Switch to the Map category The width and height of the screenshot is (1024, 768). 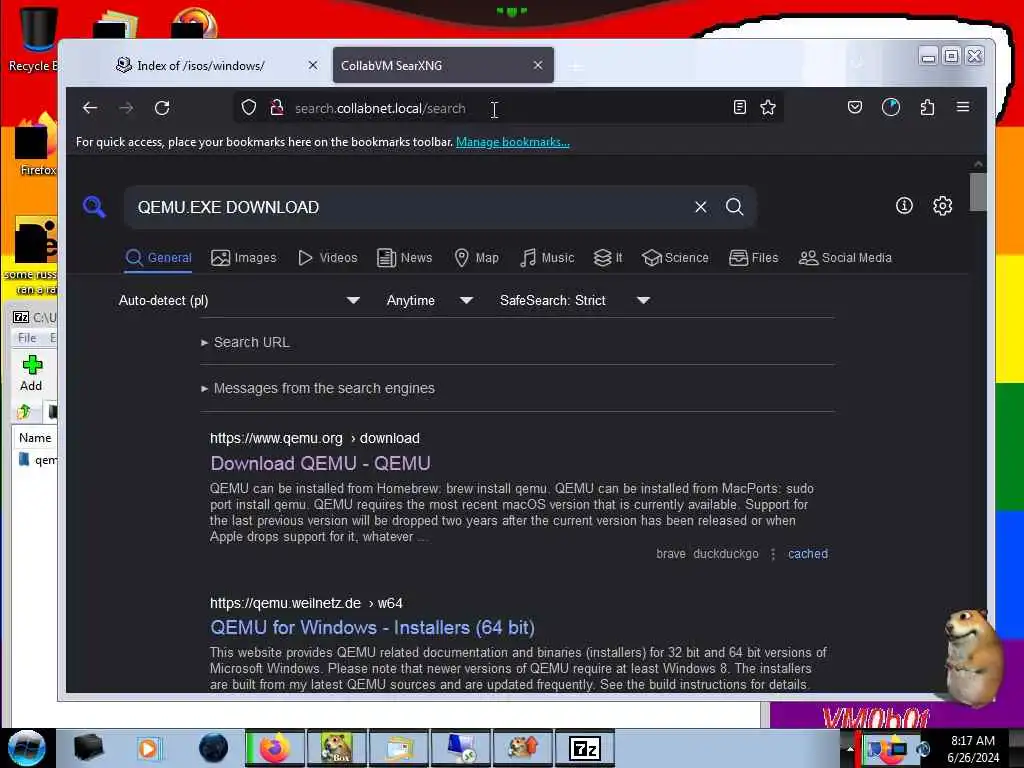click(x=477, y=258)
